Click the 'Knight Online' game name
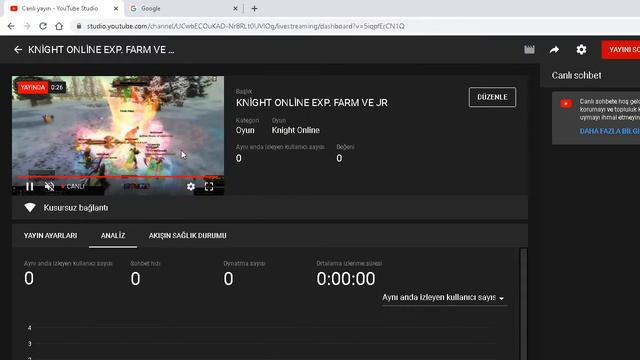 click(296, 130)
